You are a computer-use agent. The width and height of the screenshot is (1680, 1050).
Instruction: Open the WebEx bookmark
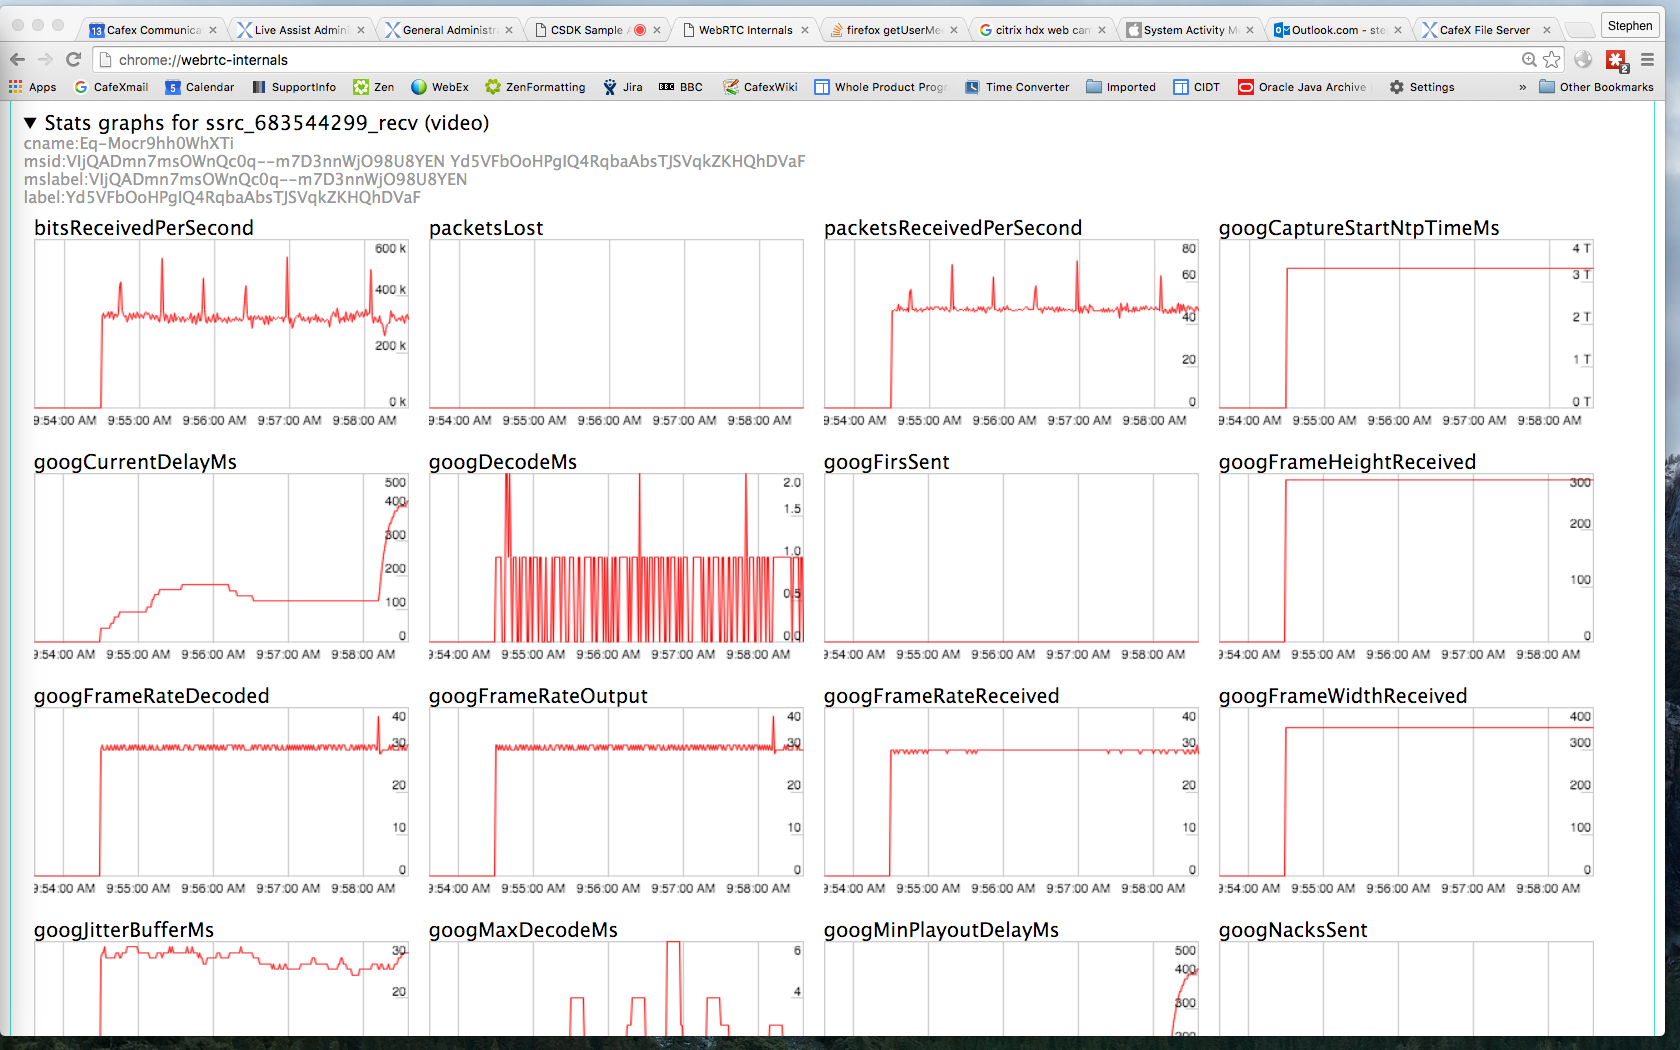pos(440,87)
